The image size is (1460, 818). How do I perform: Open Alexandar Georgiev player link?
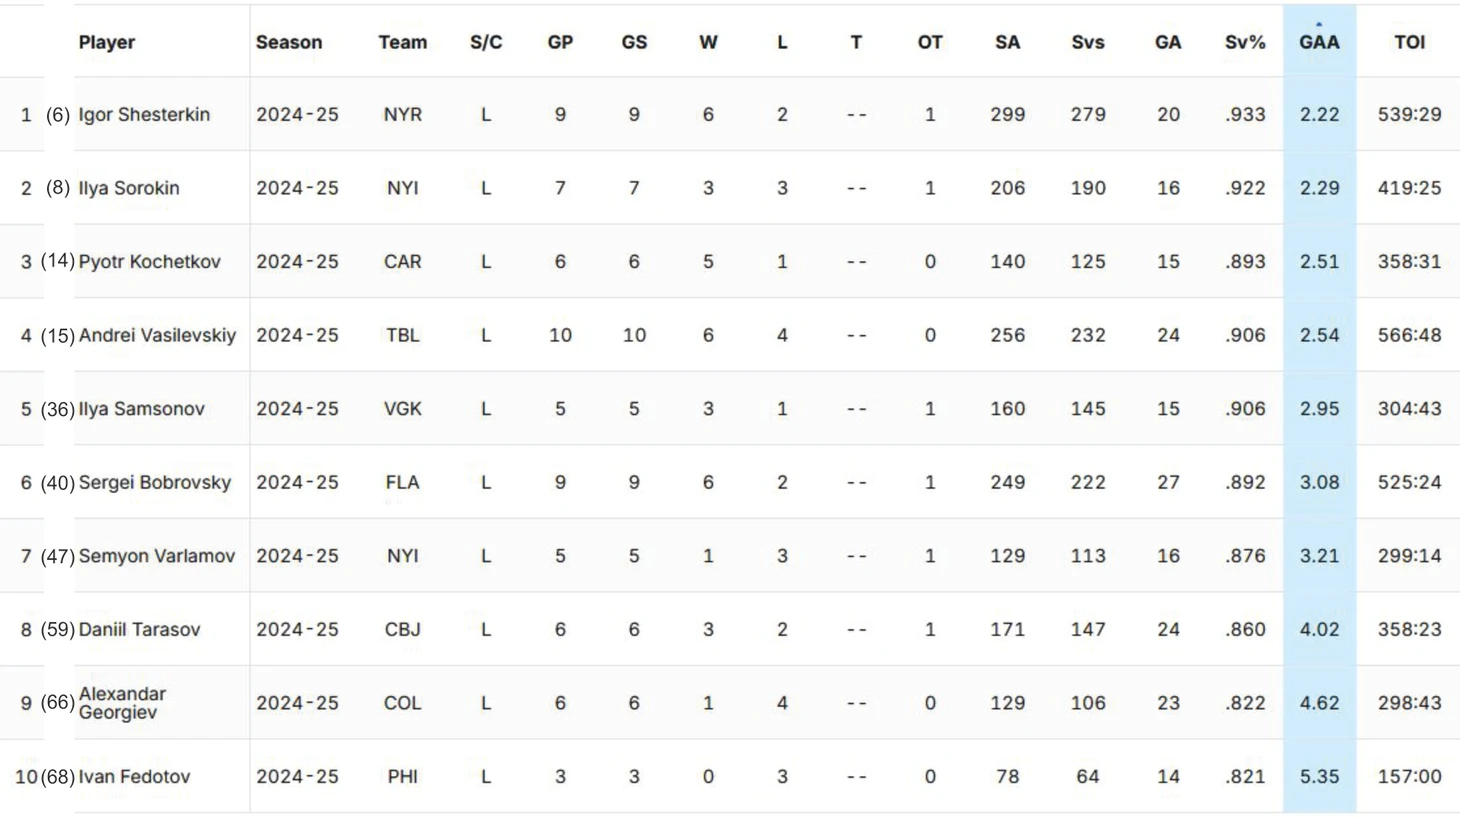click(122, 703)
